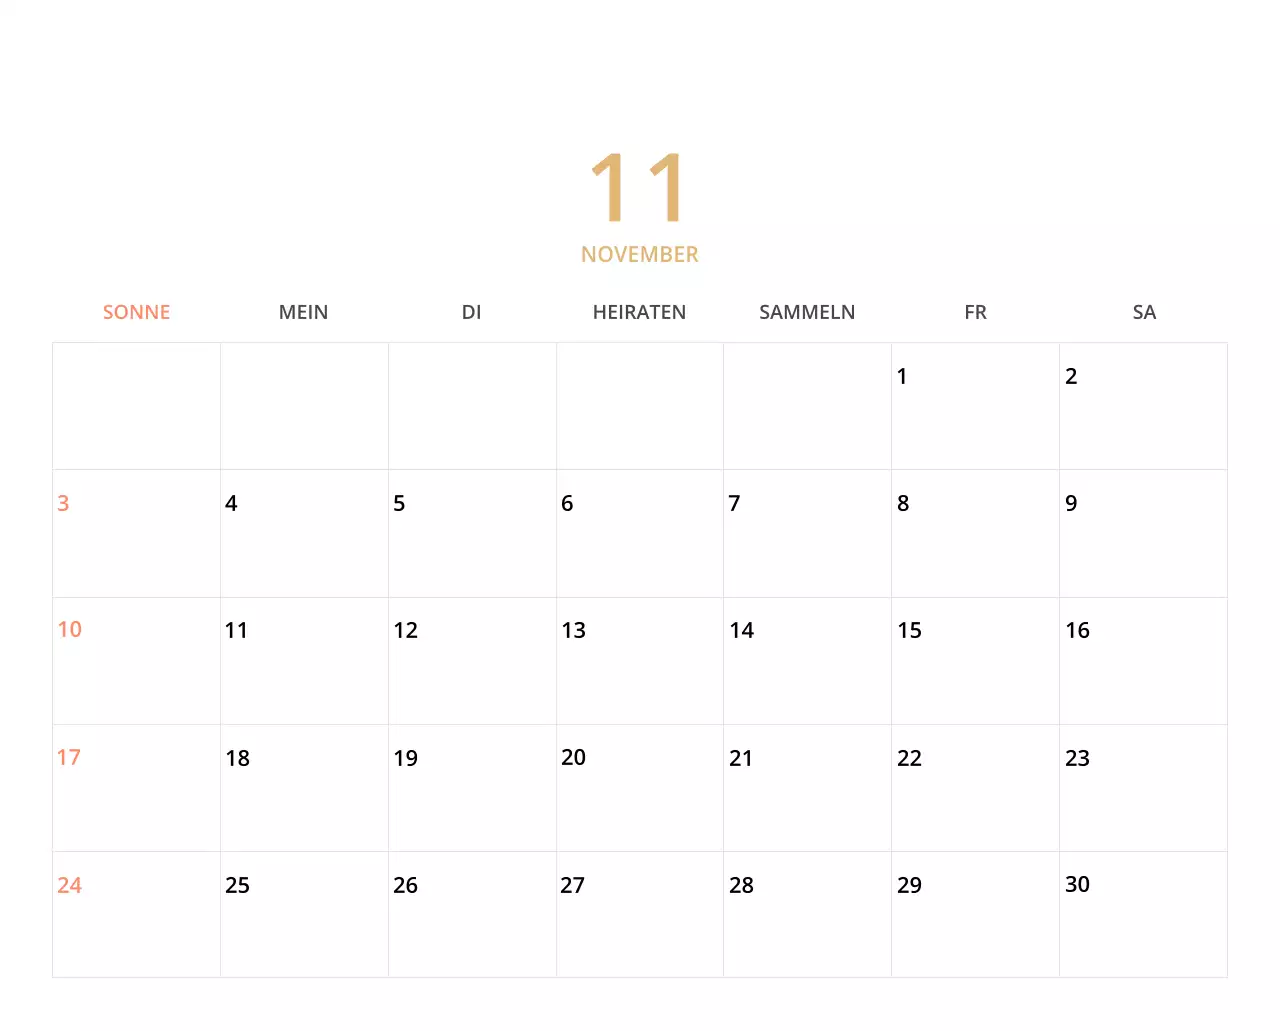
Task: Click the DI column header
Action: [471, 312]
